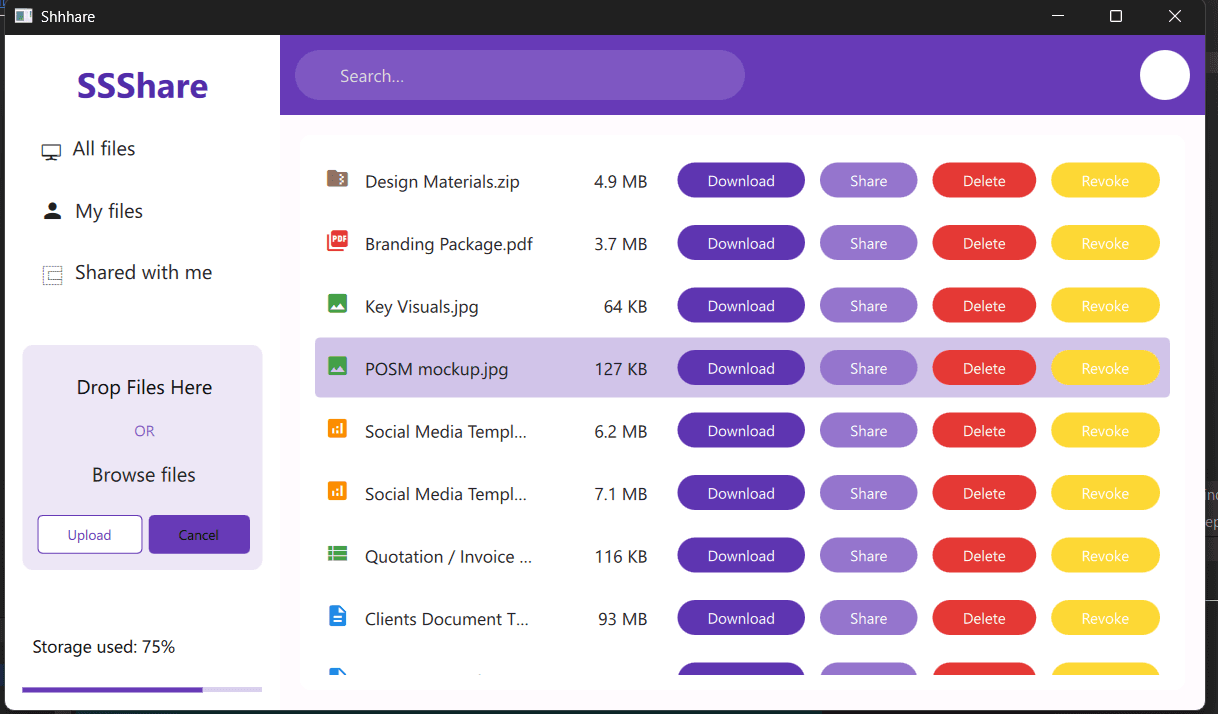Open the round user profile avatar

1164,75
